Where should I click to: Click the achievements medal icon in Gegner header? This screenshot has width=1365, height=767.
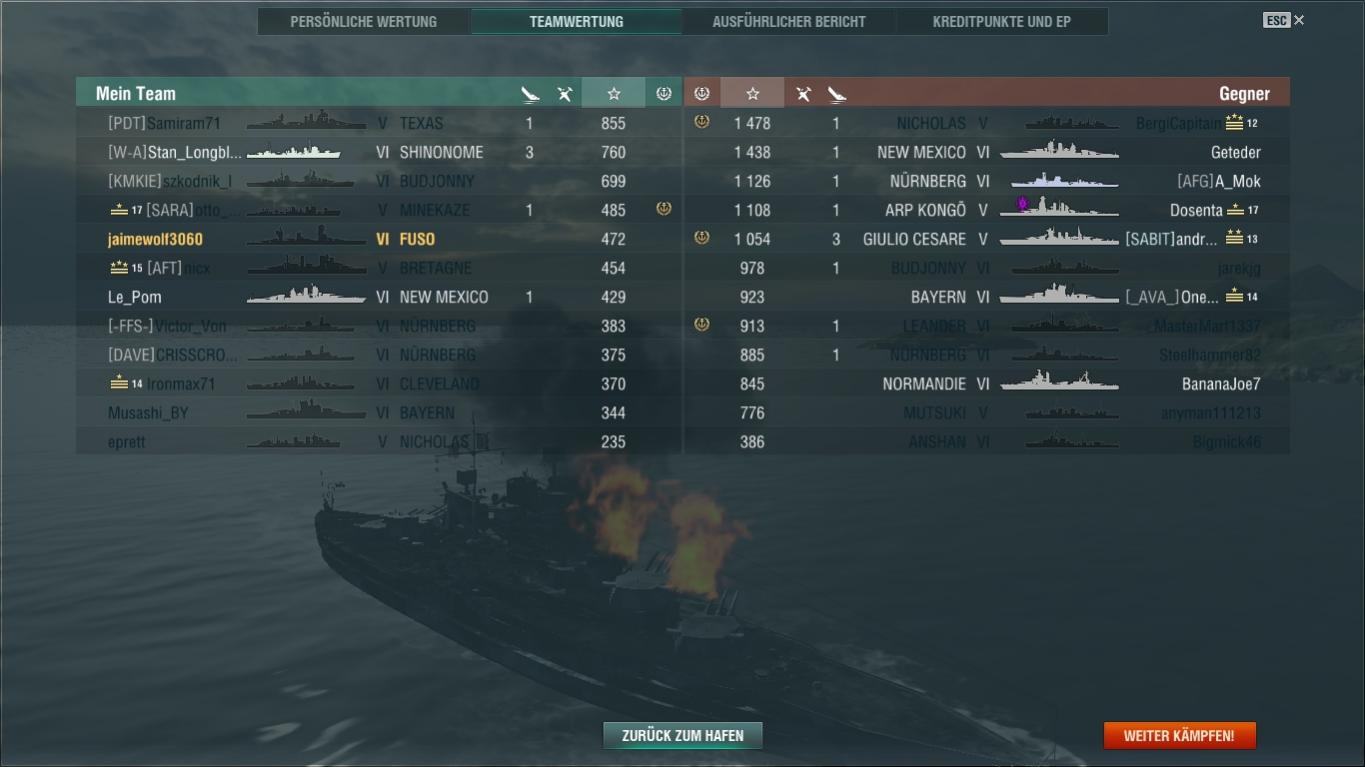[702, 93]
